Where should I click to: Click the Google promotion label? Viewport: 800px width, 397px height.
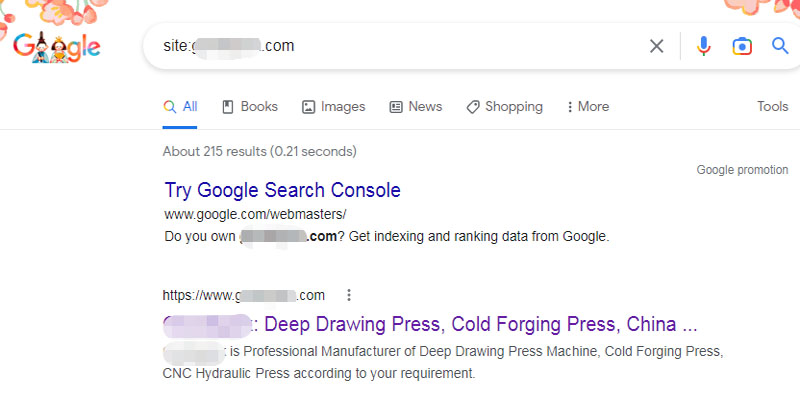(742, 170)
